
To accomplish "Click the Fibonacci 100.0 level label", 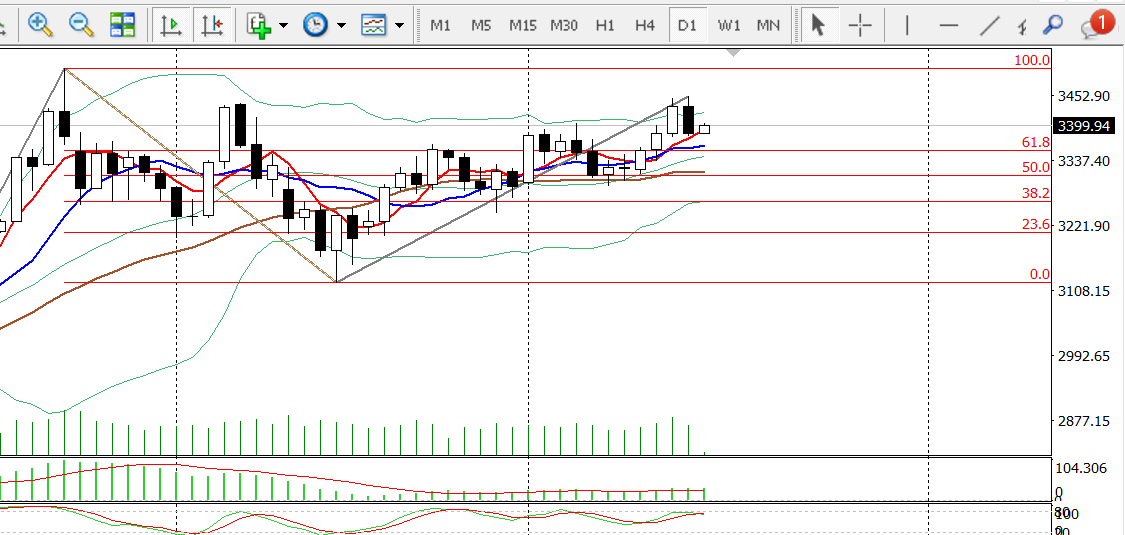I will click(x=1032, y=60).
